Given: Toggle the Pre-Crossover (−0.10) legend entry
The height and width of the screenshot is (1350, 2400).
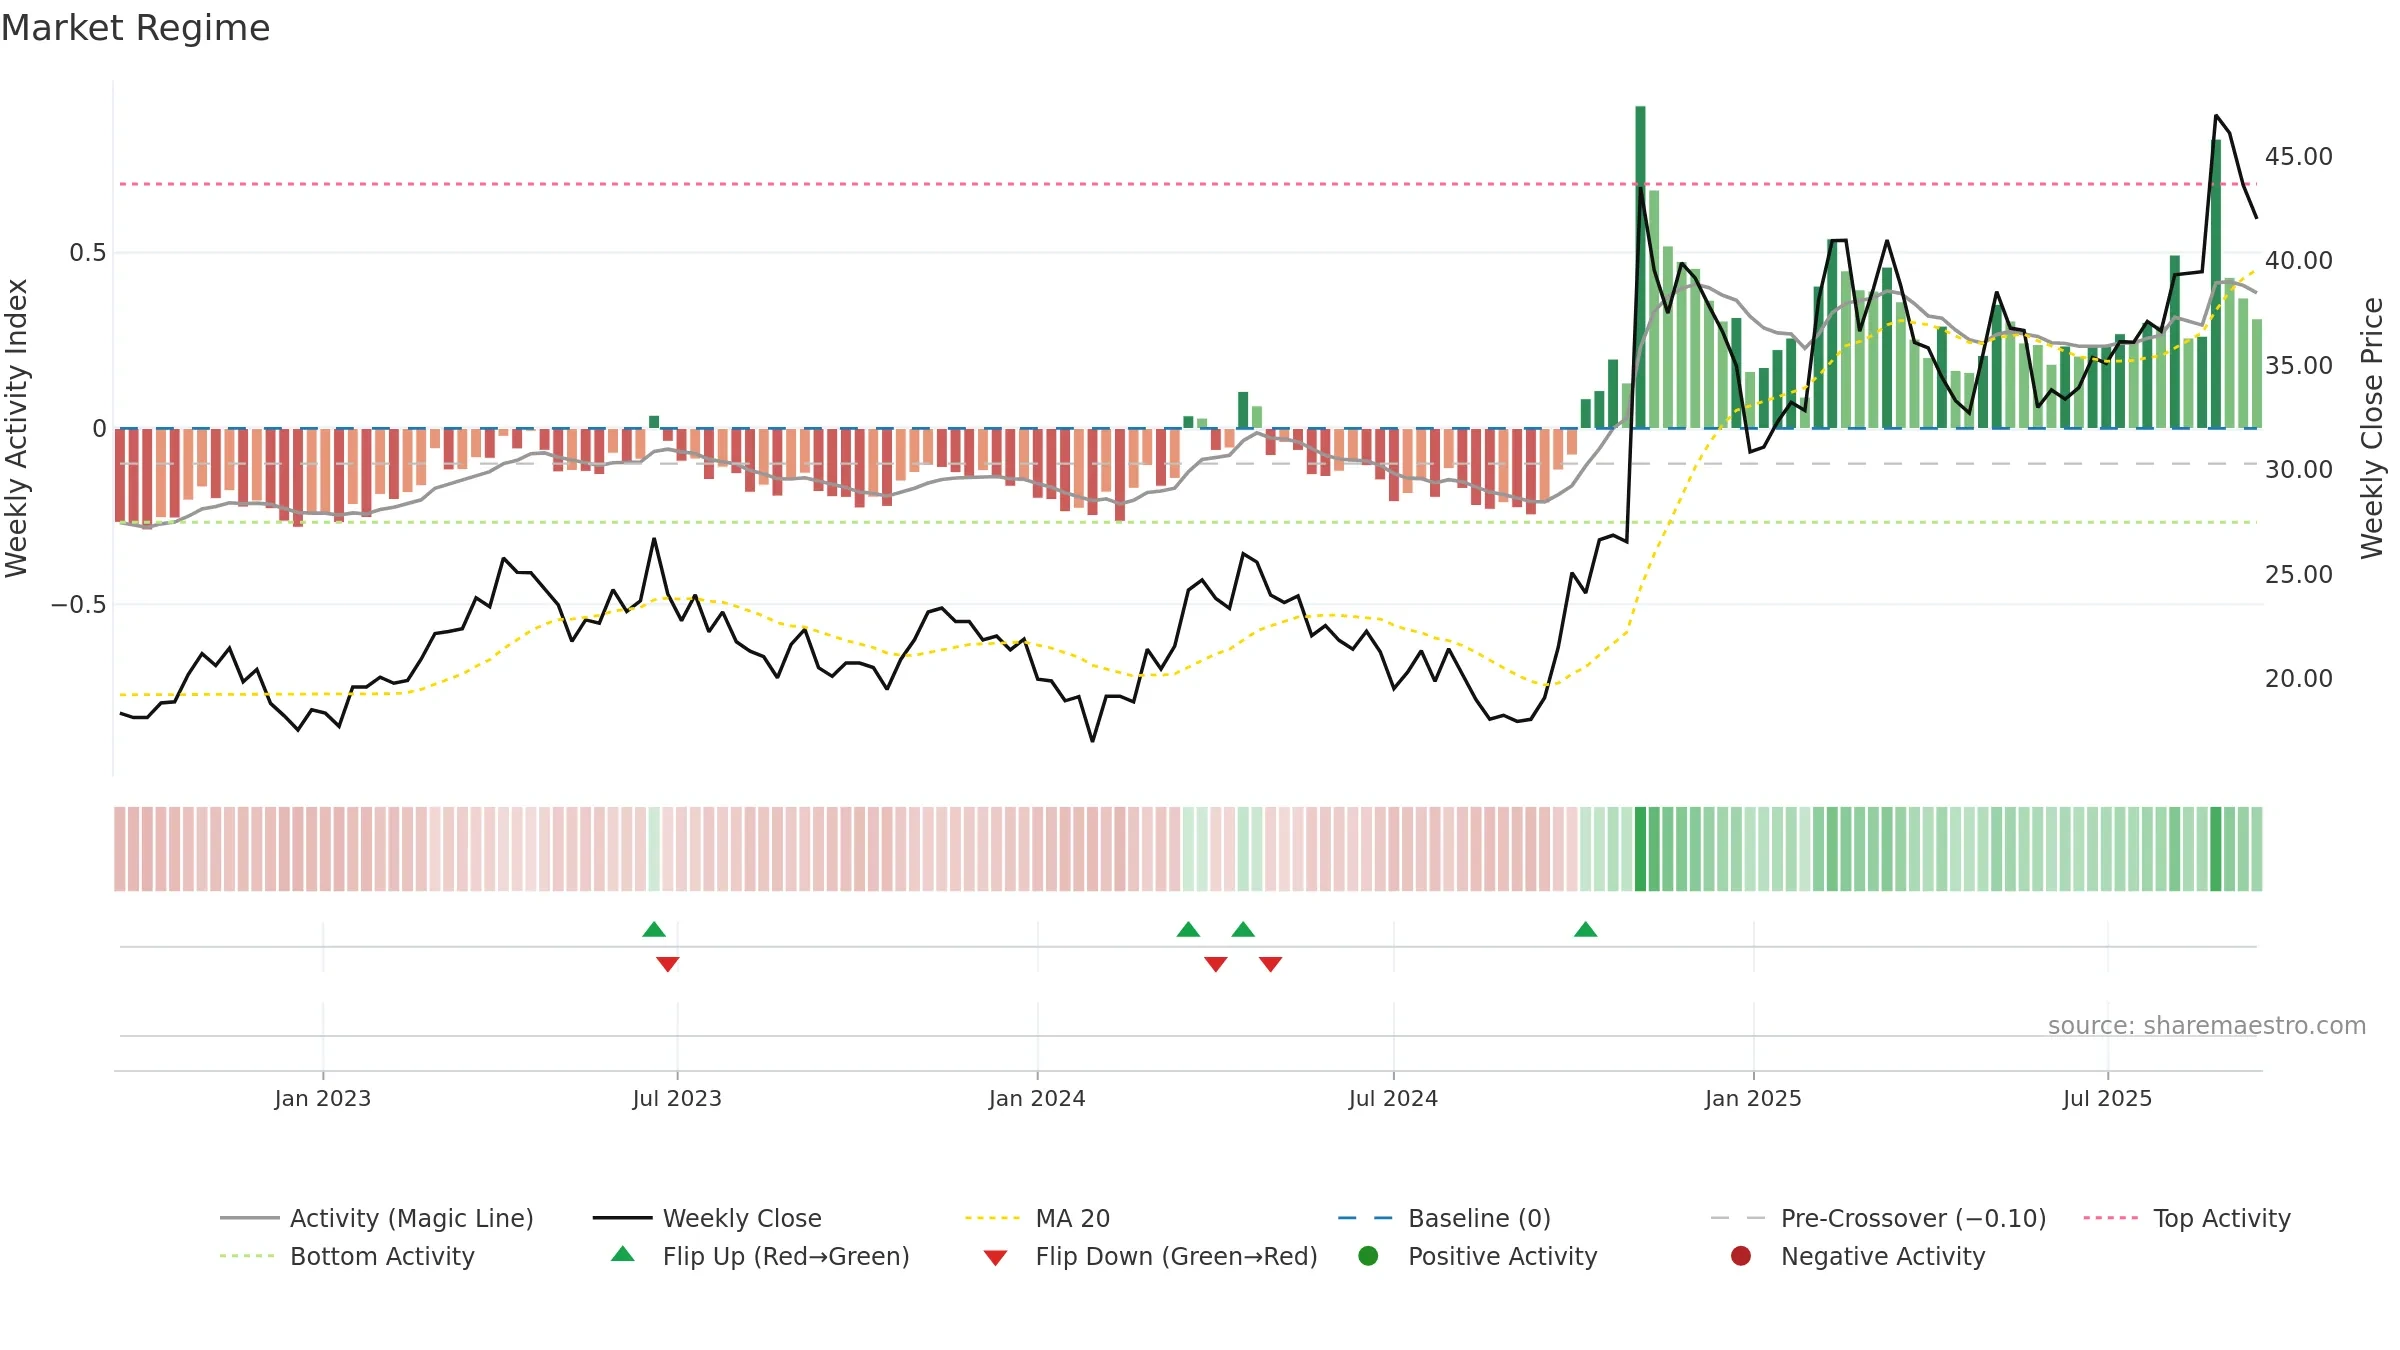Looking at the screenshot, I should pyautogui.click(x=1878, y=1218).
